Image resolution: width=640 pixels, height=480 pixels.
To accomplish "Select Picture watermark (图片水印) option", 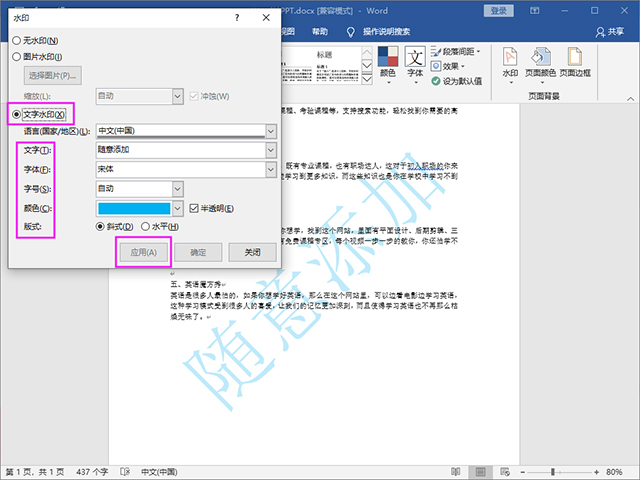I will (x=38, y=57).
